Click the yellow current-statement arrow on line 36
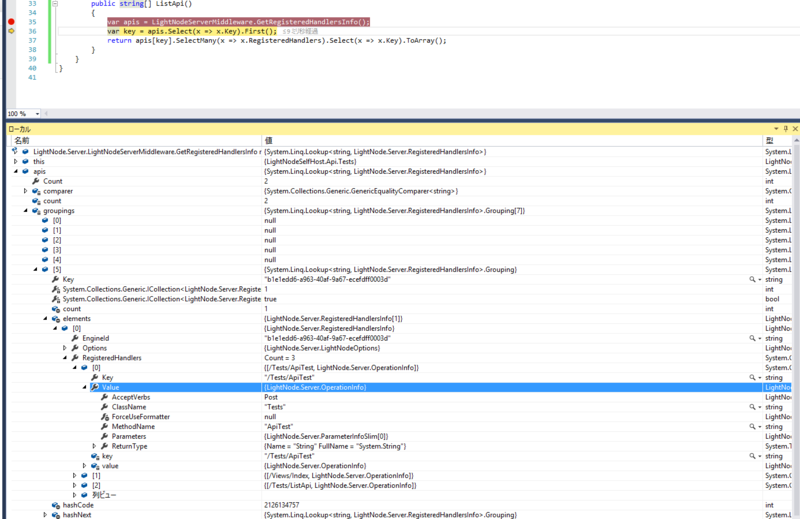 click(x=11, y=31)
